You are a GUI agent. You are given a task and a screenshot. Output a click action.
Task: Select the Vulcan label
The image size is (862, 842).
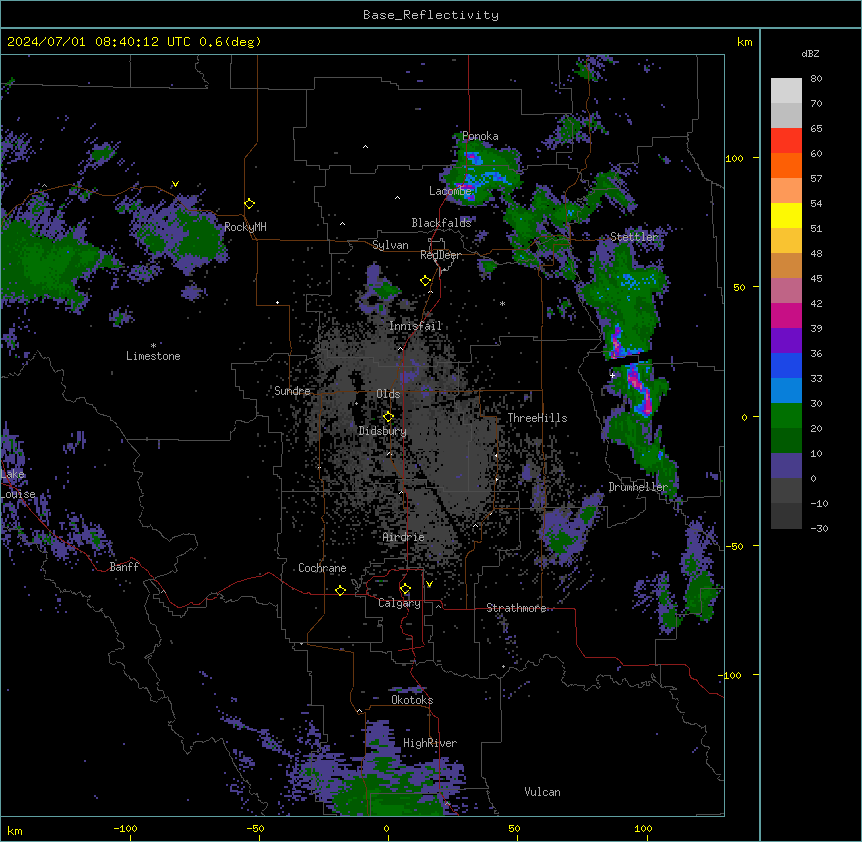coord(542,792)
